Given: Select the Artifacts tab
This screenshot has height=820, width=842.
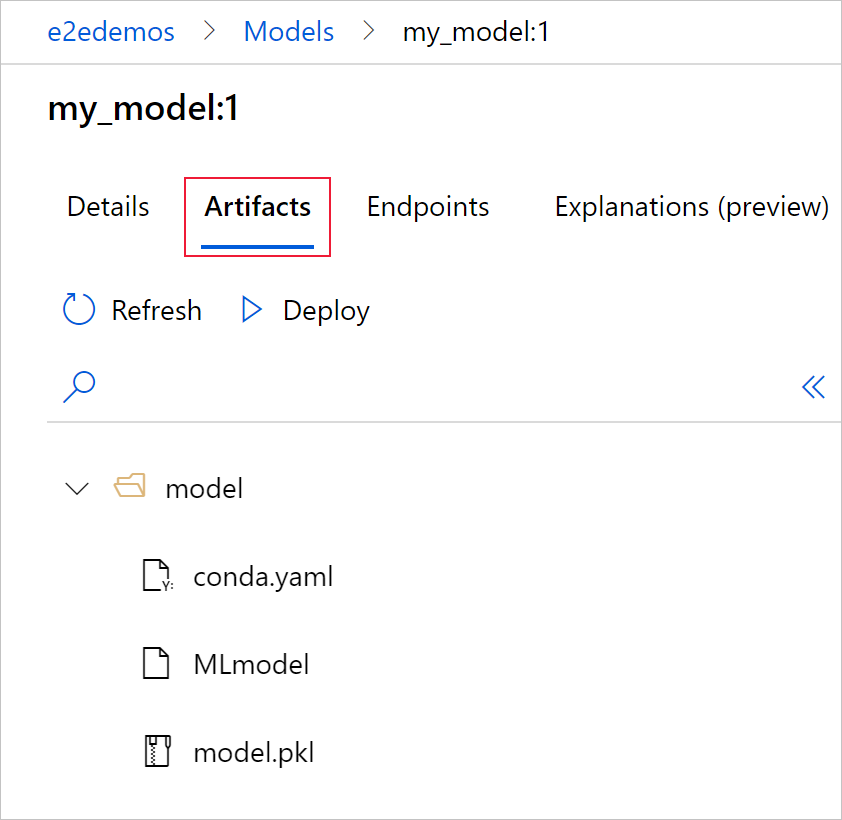Looking at the screenshot, I should 258,207.
